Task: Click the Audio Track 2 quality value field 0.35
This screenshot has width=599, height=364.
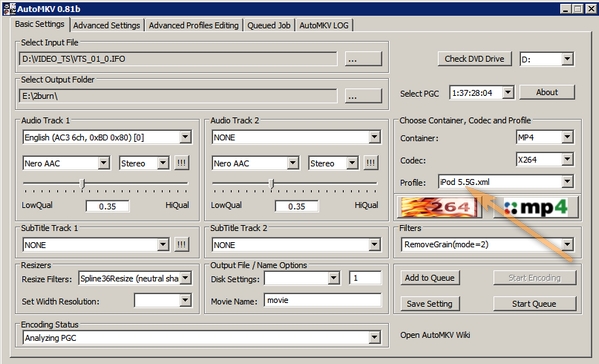Action: tap(296, 206)
